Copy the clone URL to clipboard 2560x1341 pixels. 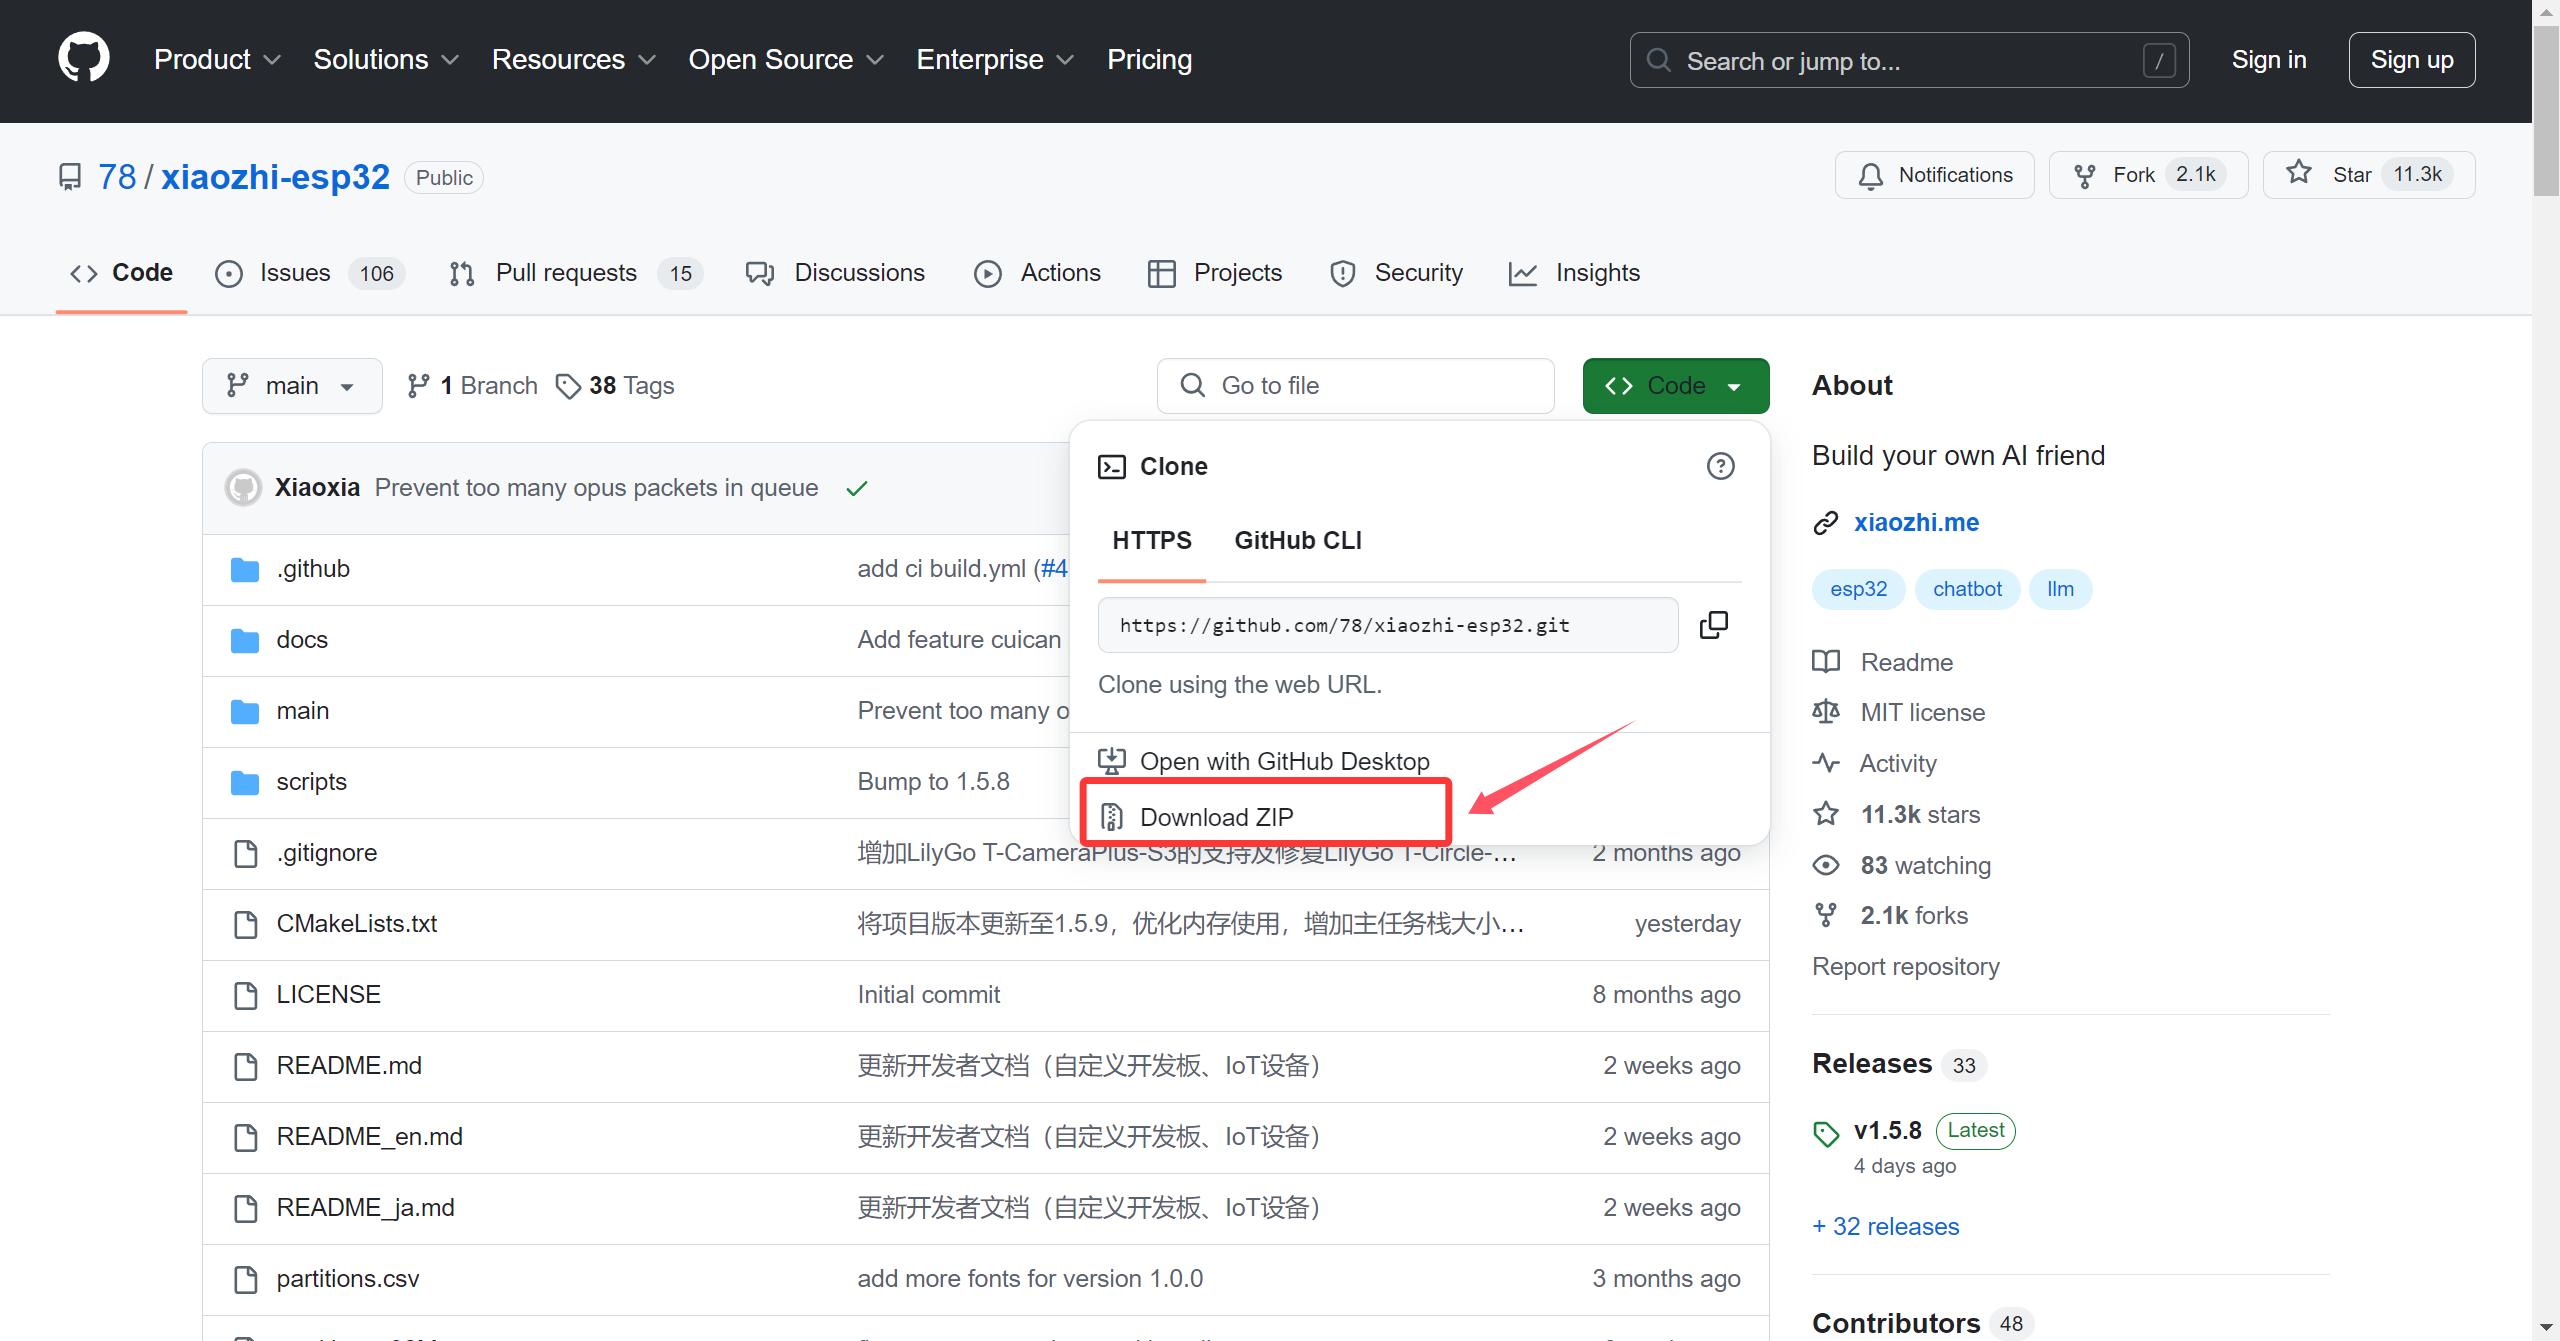click(1713, 625)
